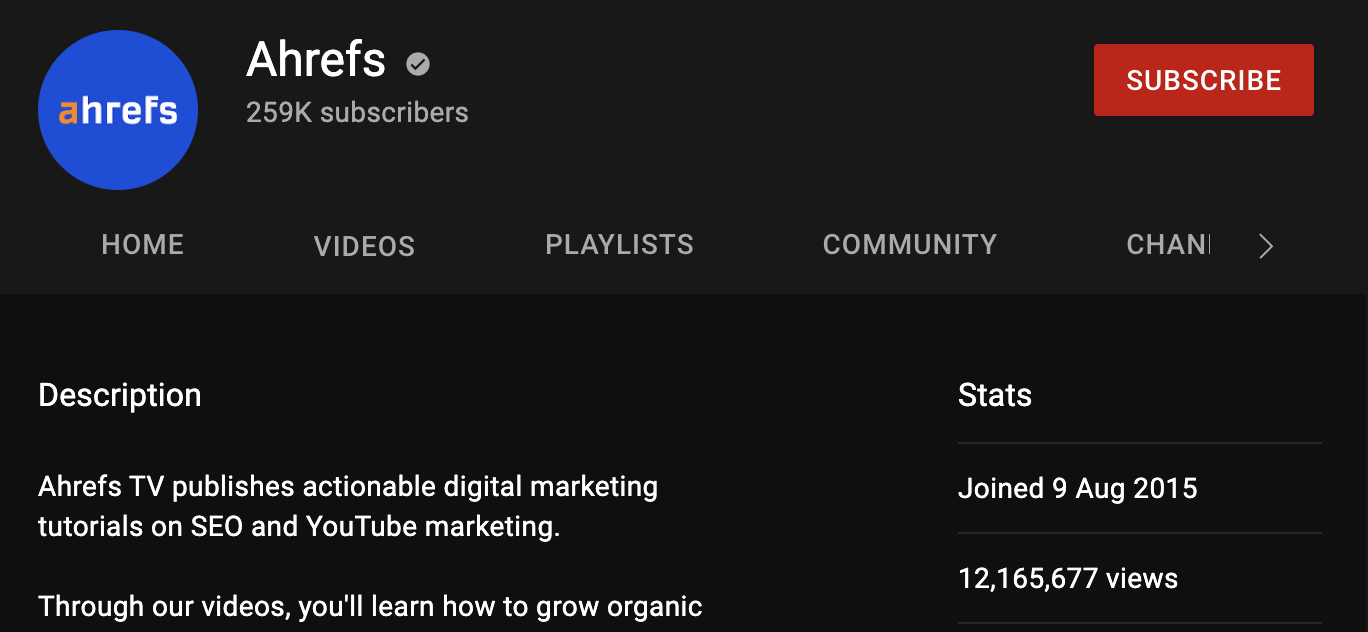Open the HOME tab
The image size is (1368, 632).
click(x=143, y=245)
